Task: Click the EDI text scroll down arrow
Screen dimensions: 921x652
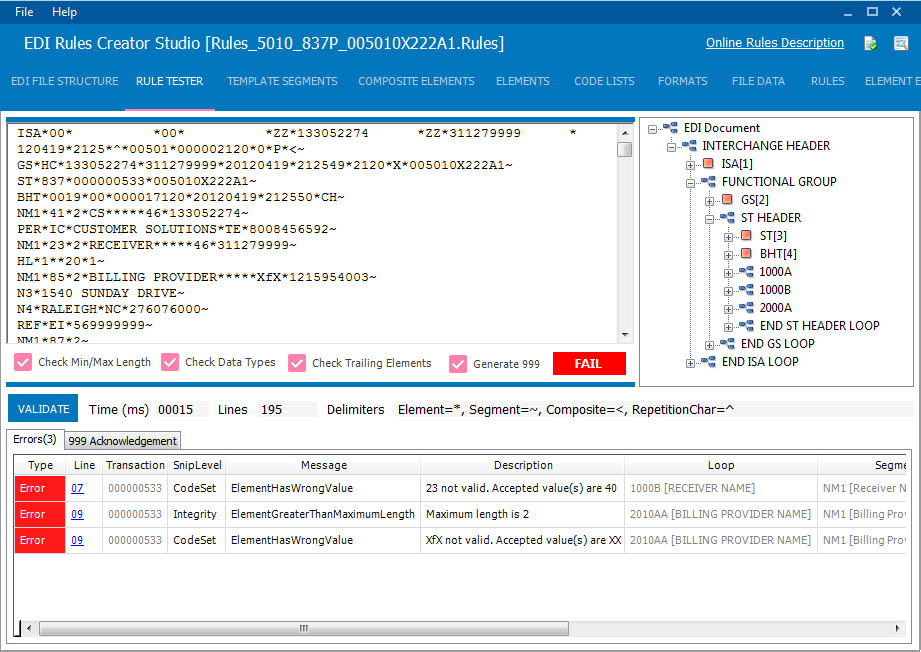Action: [x=625, y=335]
